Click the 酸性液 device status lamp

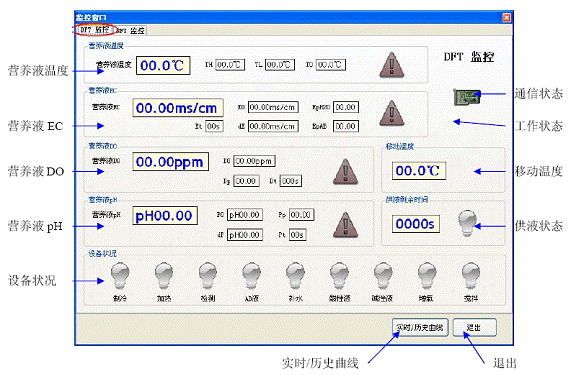click(339, 276)
